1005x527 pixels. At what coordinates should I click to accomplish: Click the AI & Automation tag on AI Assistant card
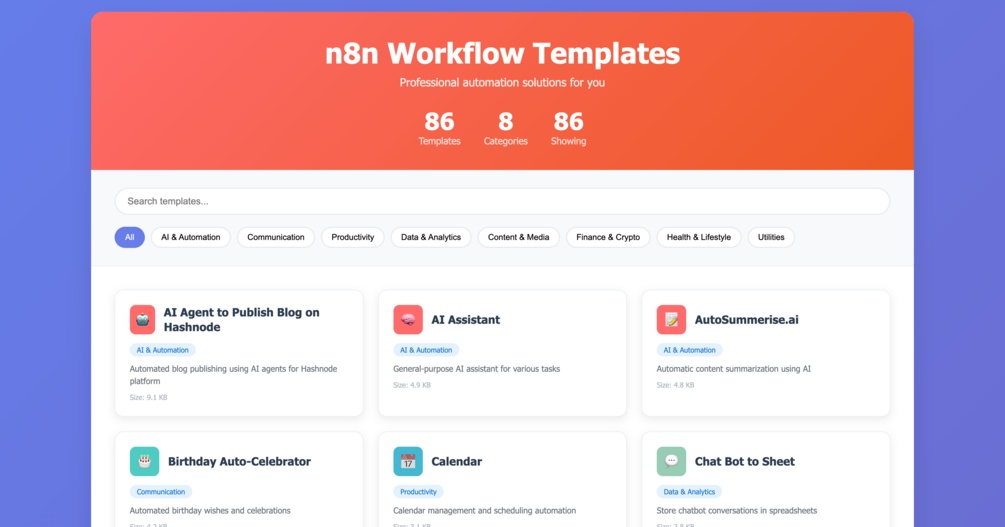pos(426,350)
